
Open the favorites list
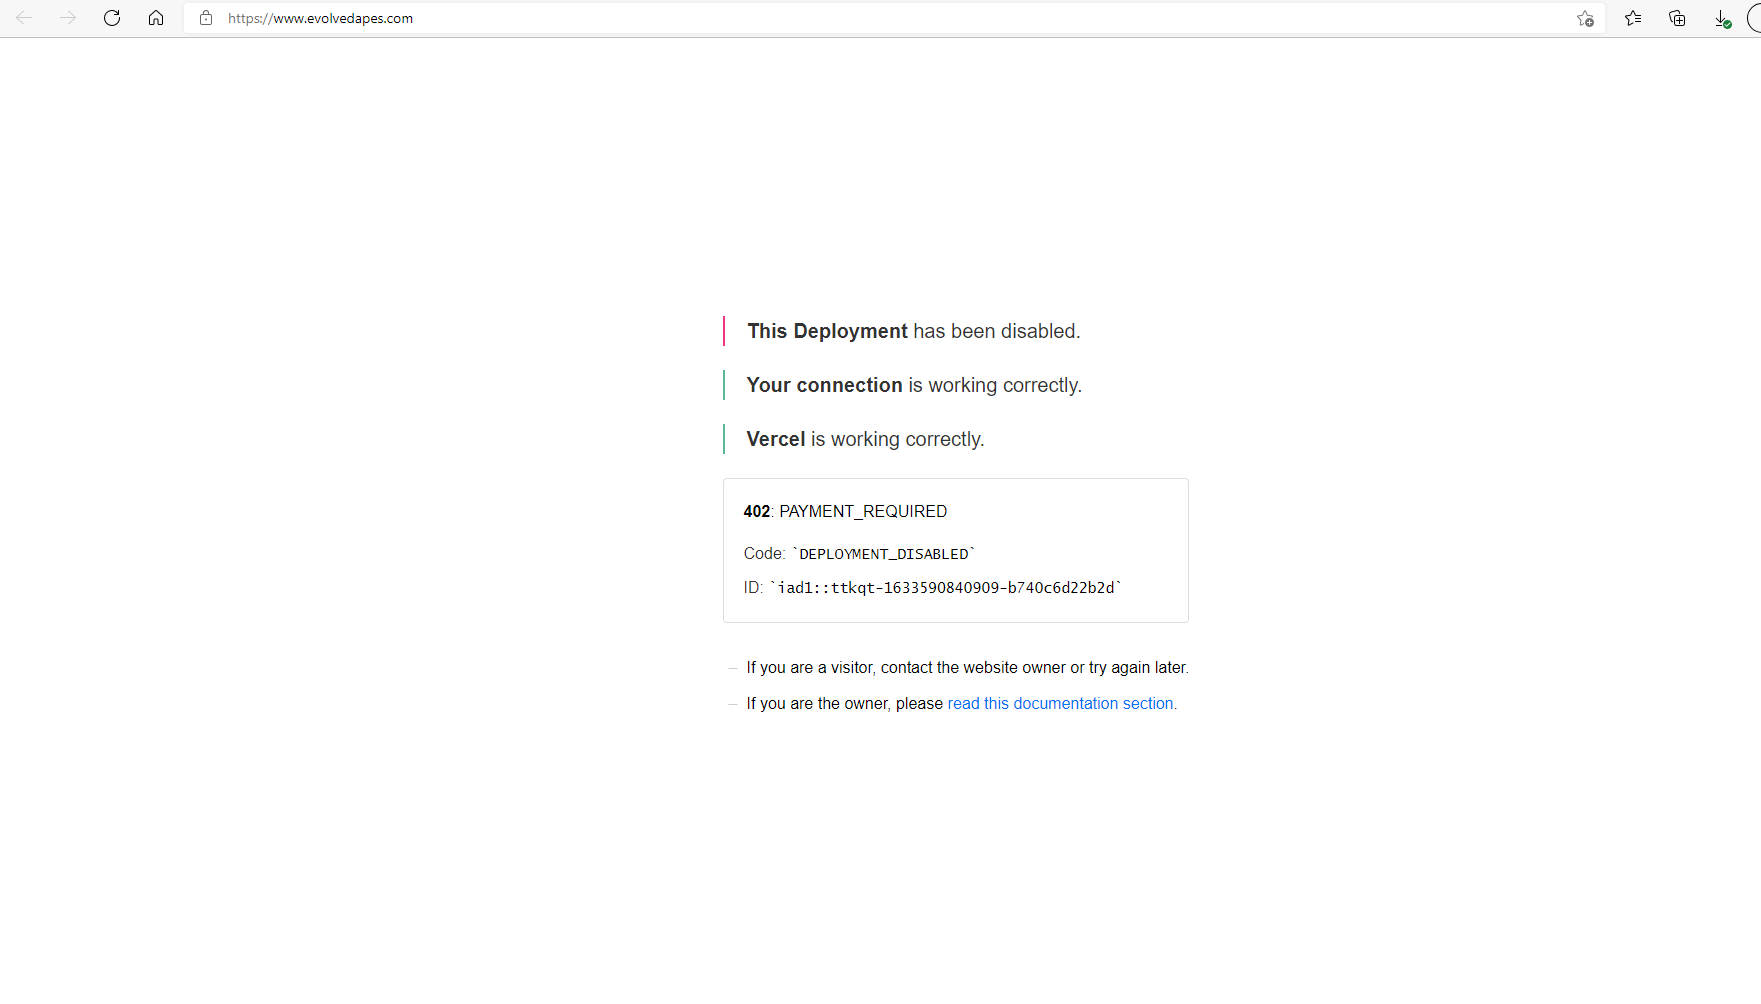pos(1633,18)
